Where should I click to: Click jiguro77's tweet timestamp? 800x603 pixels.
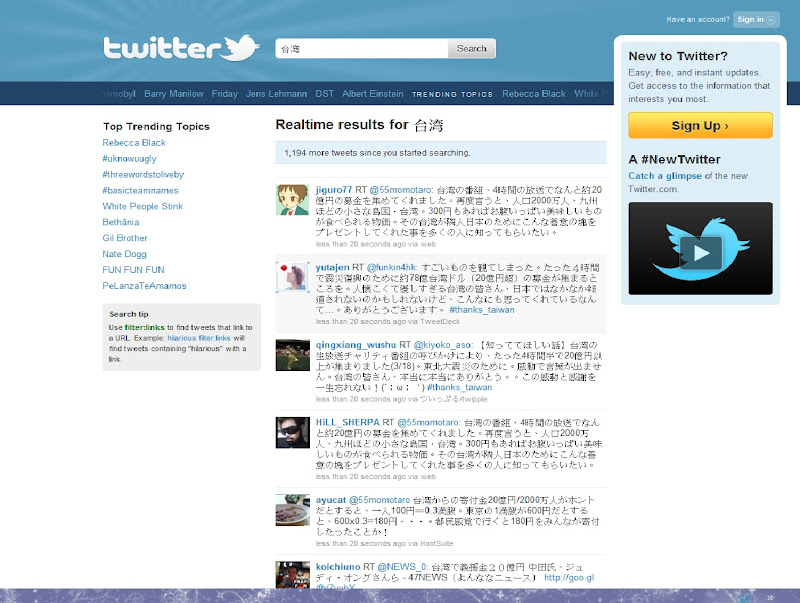[360, 244]
